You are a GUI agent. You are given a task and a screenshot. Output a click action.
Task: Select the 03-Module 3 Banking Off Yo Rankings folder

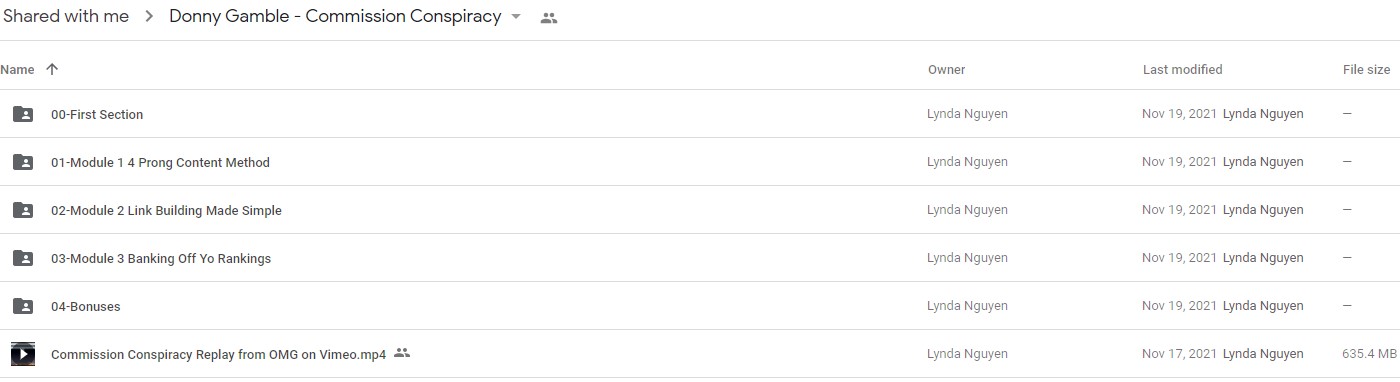700,258
